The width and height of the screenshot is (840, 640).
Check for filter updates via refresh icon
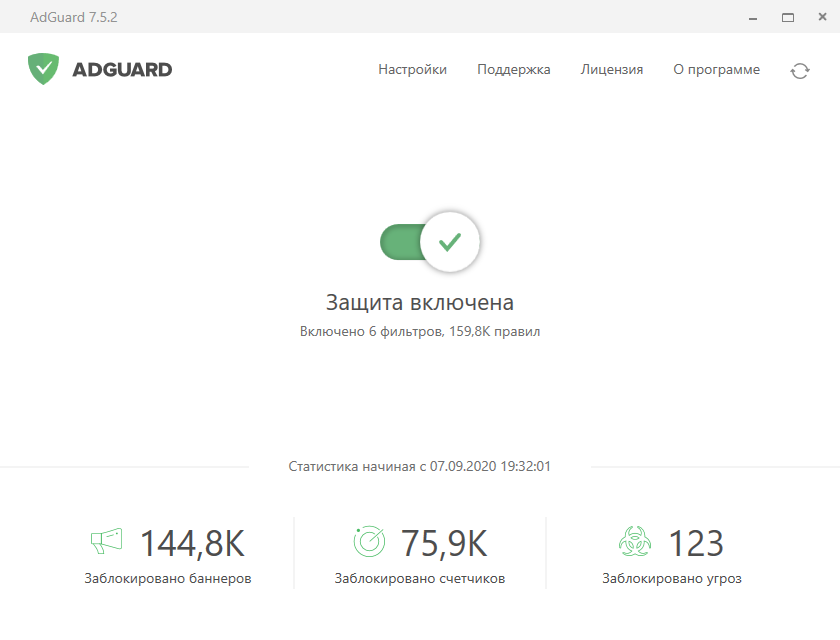tap(799, 71)
